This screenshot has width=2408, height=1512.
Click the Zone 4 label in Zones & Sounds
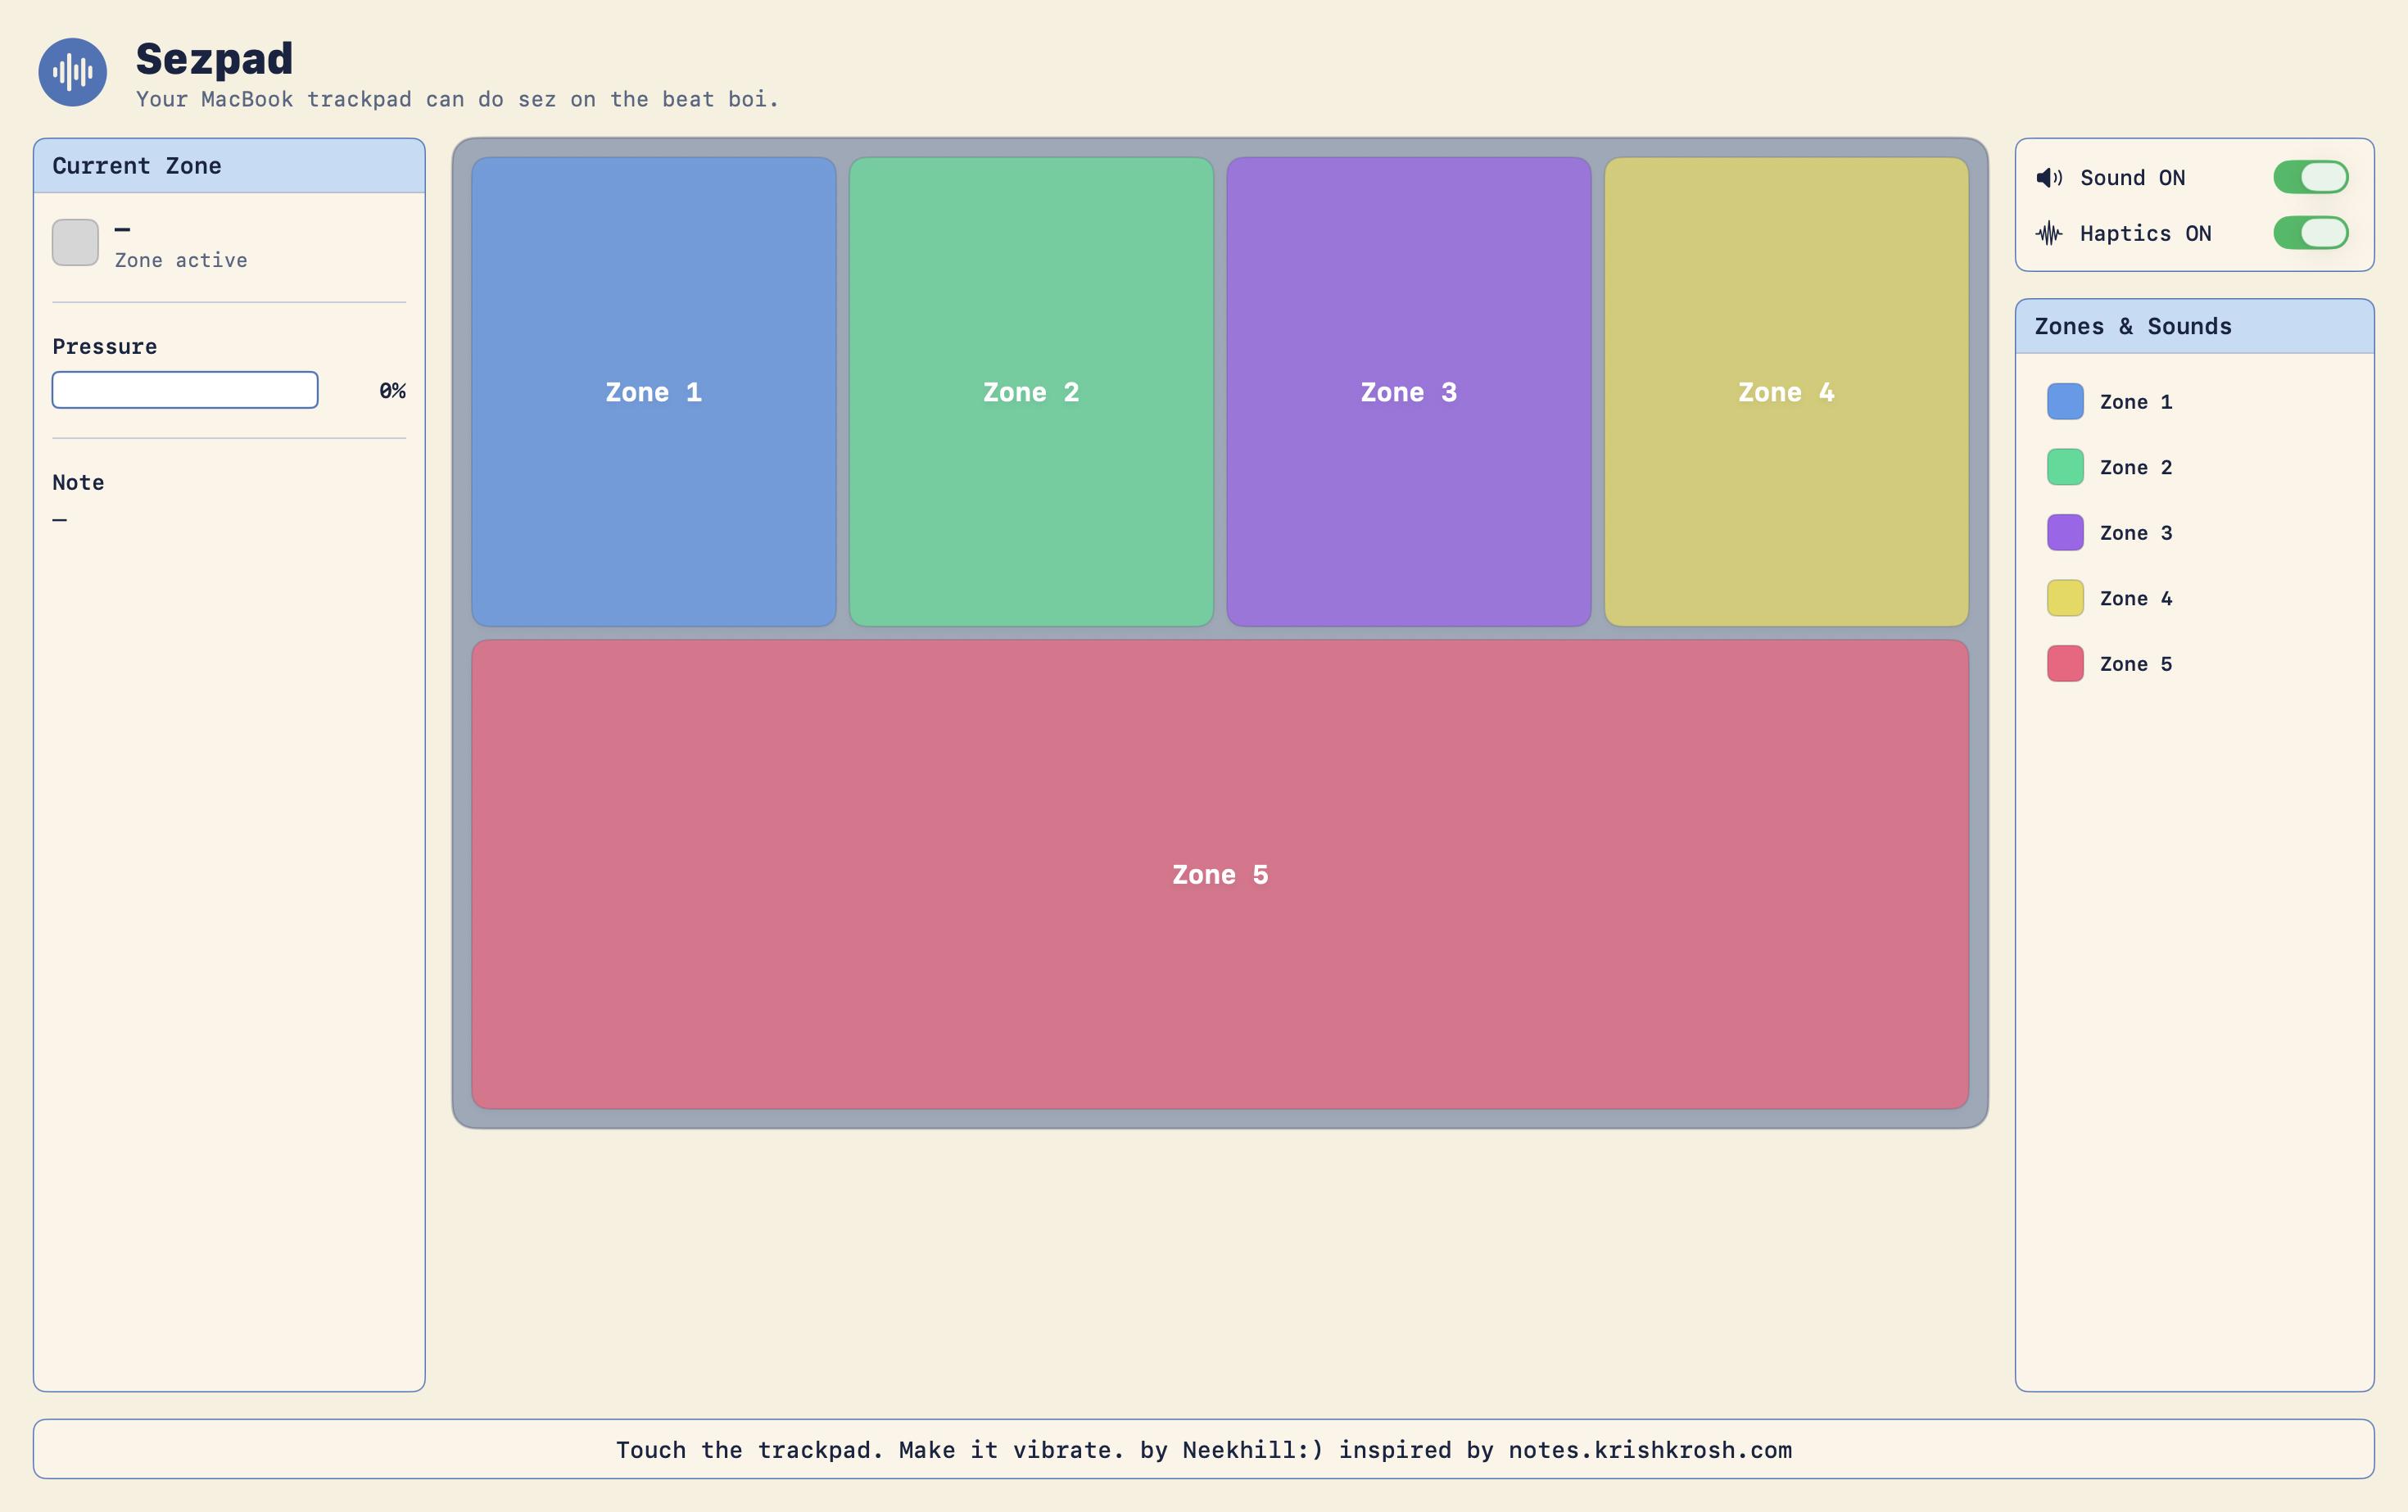coord(2136,598)
